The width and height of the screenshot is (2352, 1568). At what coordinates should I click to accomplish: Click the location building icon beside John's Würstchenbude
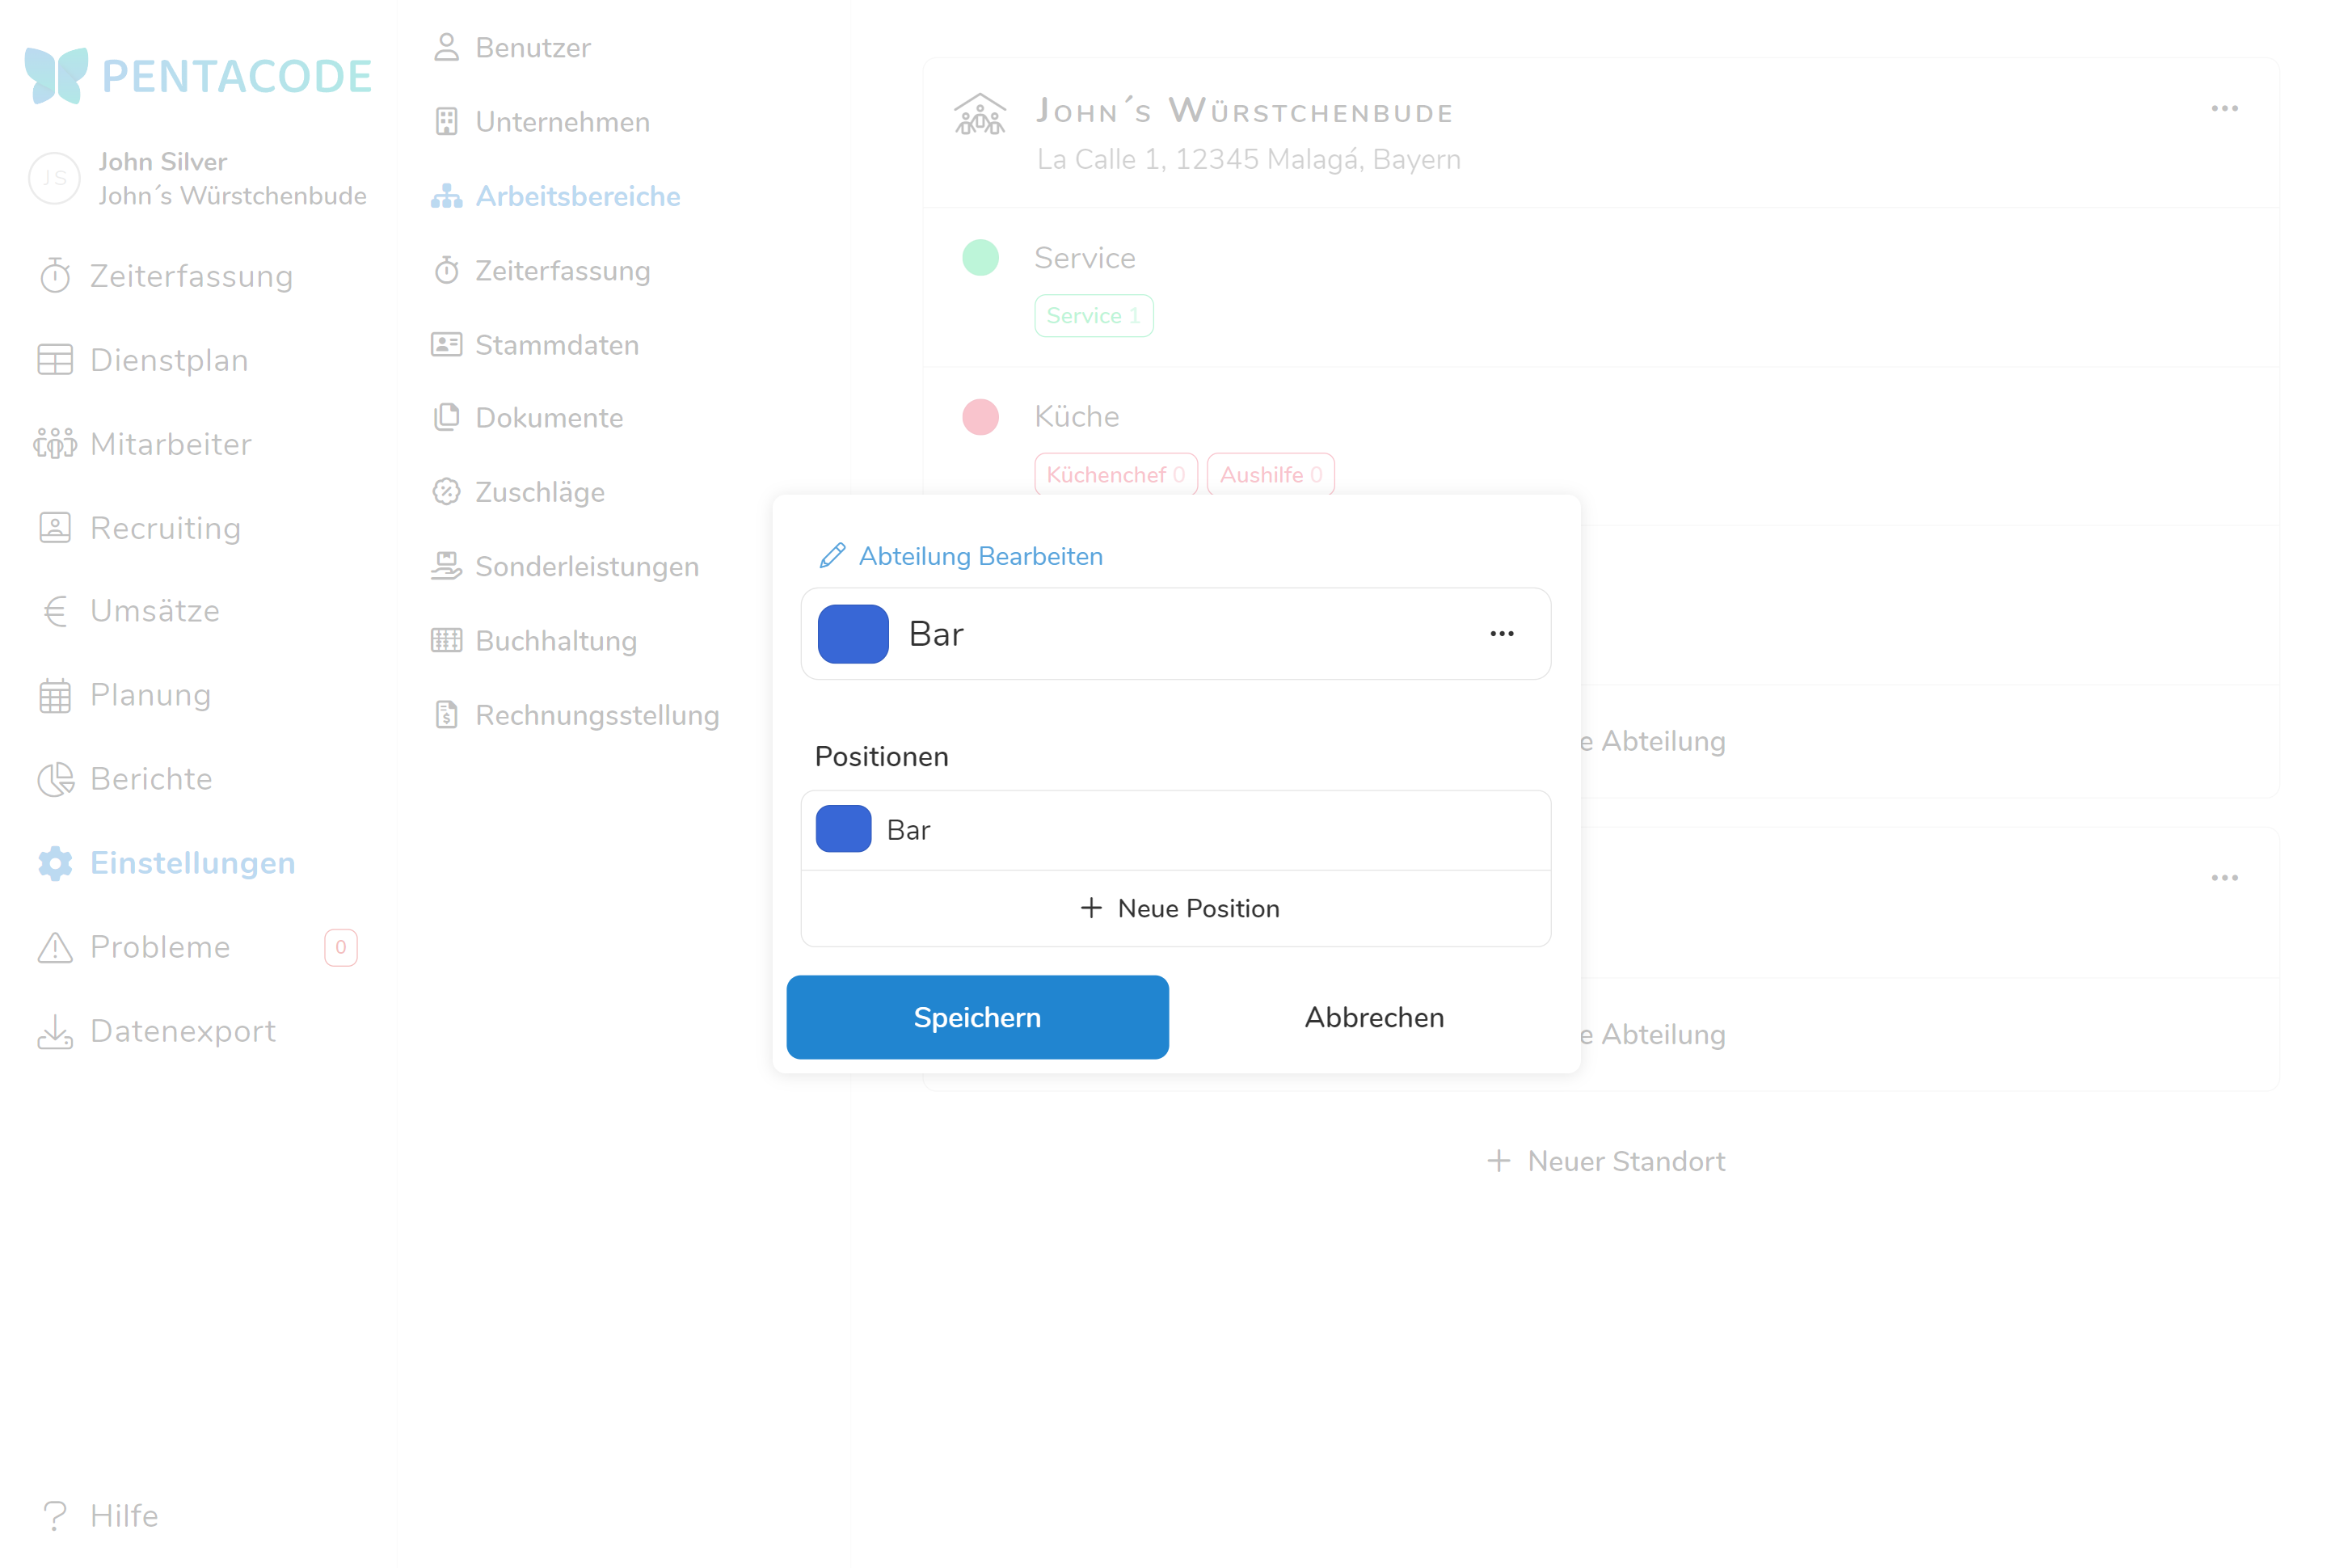[x=979, y=115]
